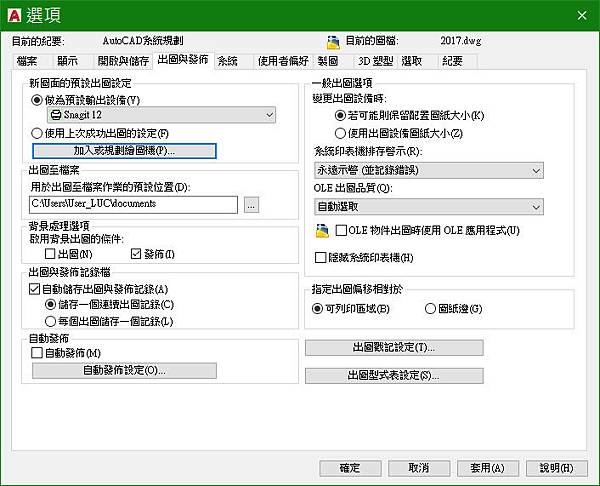
Task: Select the 出圖與發佈 tab
Action: point(183,60)
